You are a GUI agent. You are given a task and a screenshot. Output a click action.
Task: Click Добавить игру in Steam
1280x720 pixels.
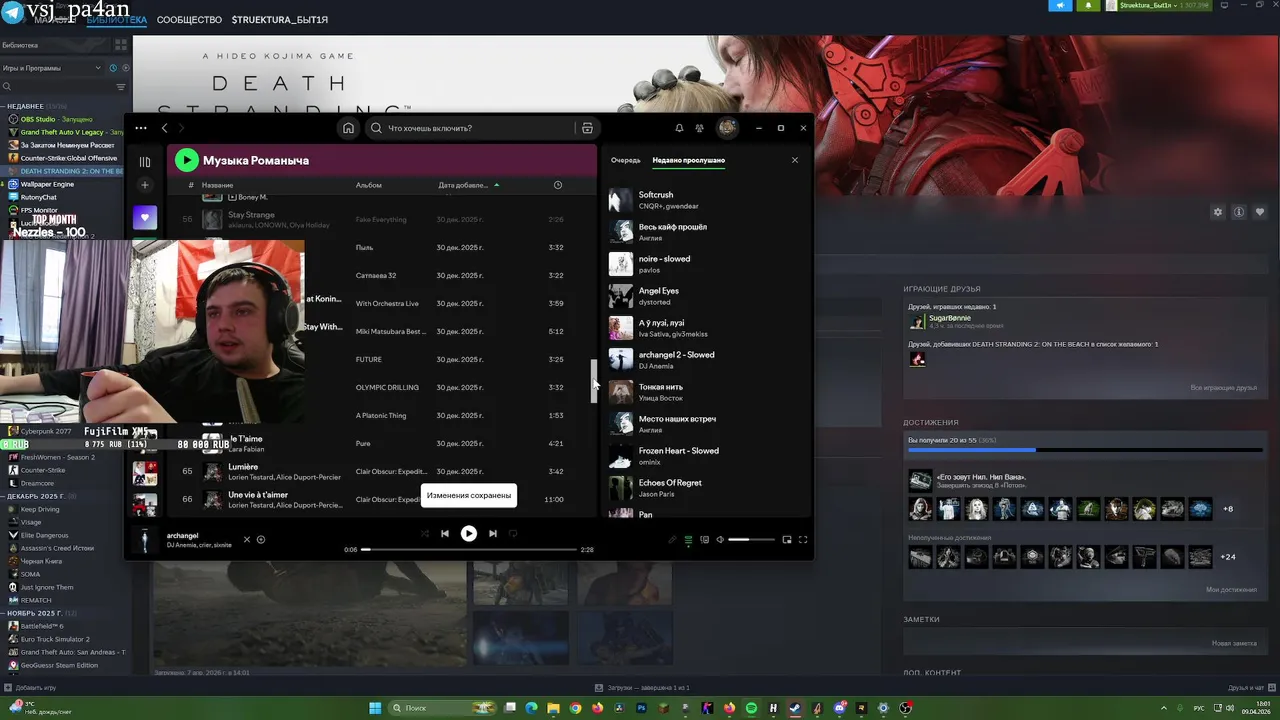30,688
